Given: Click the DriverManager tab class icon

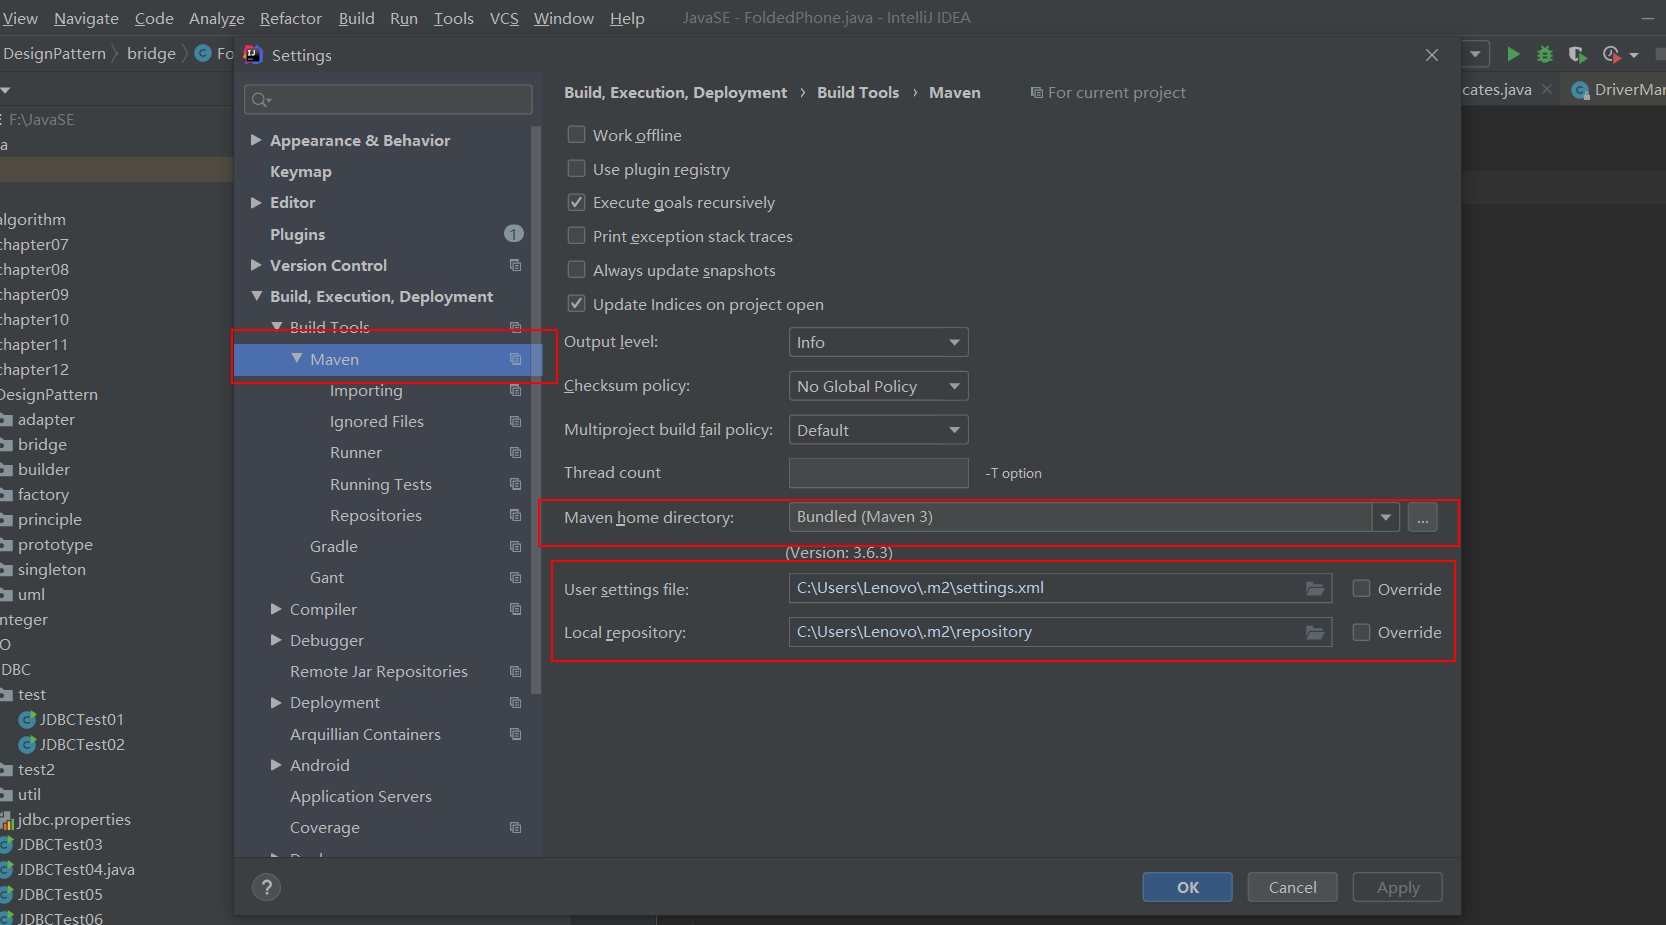Looking at the screenshot, I should coord(1580,90).
